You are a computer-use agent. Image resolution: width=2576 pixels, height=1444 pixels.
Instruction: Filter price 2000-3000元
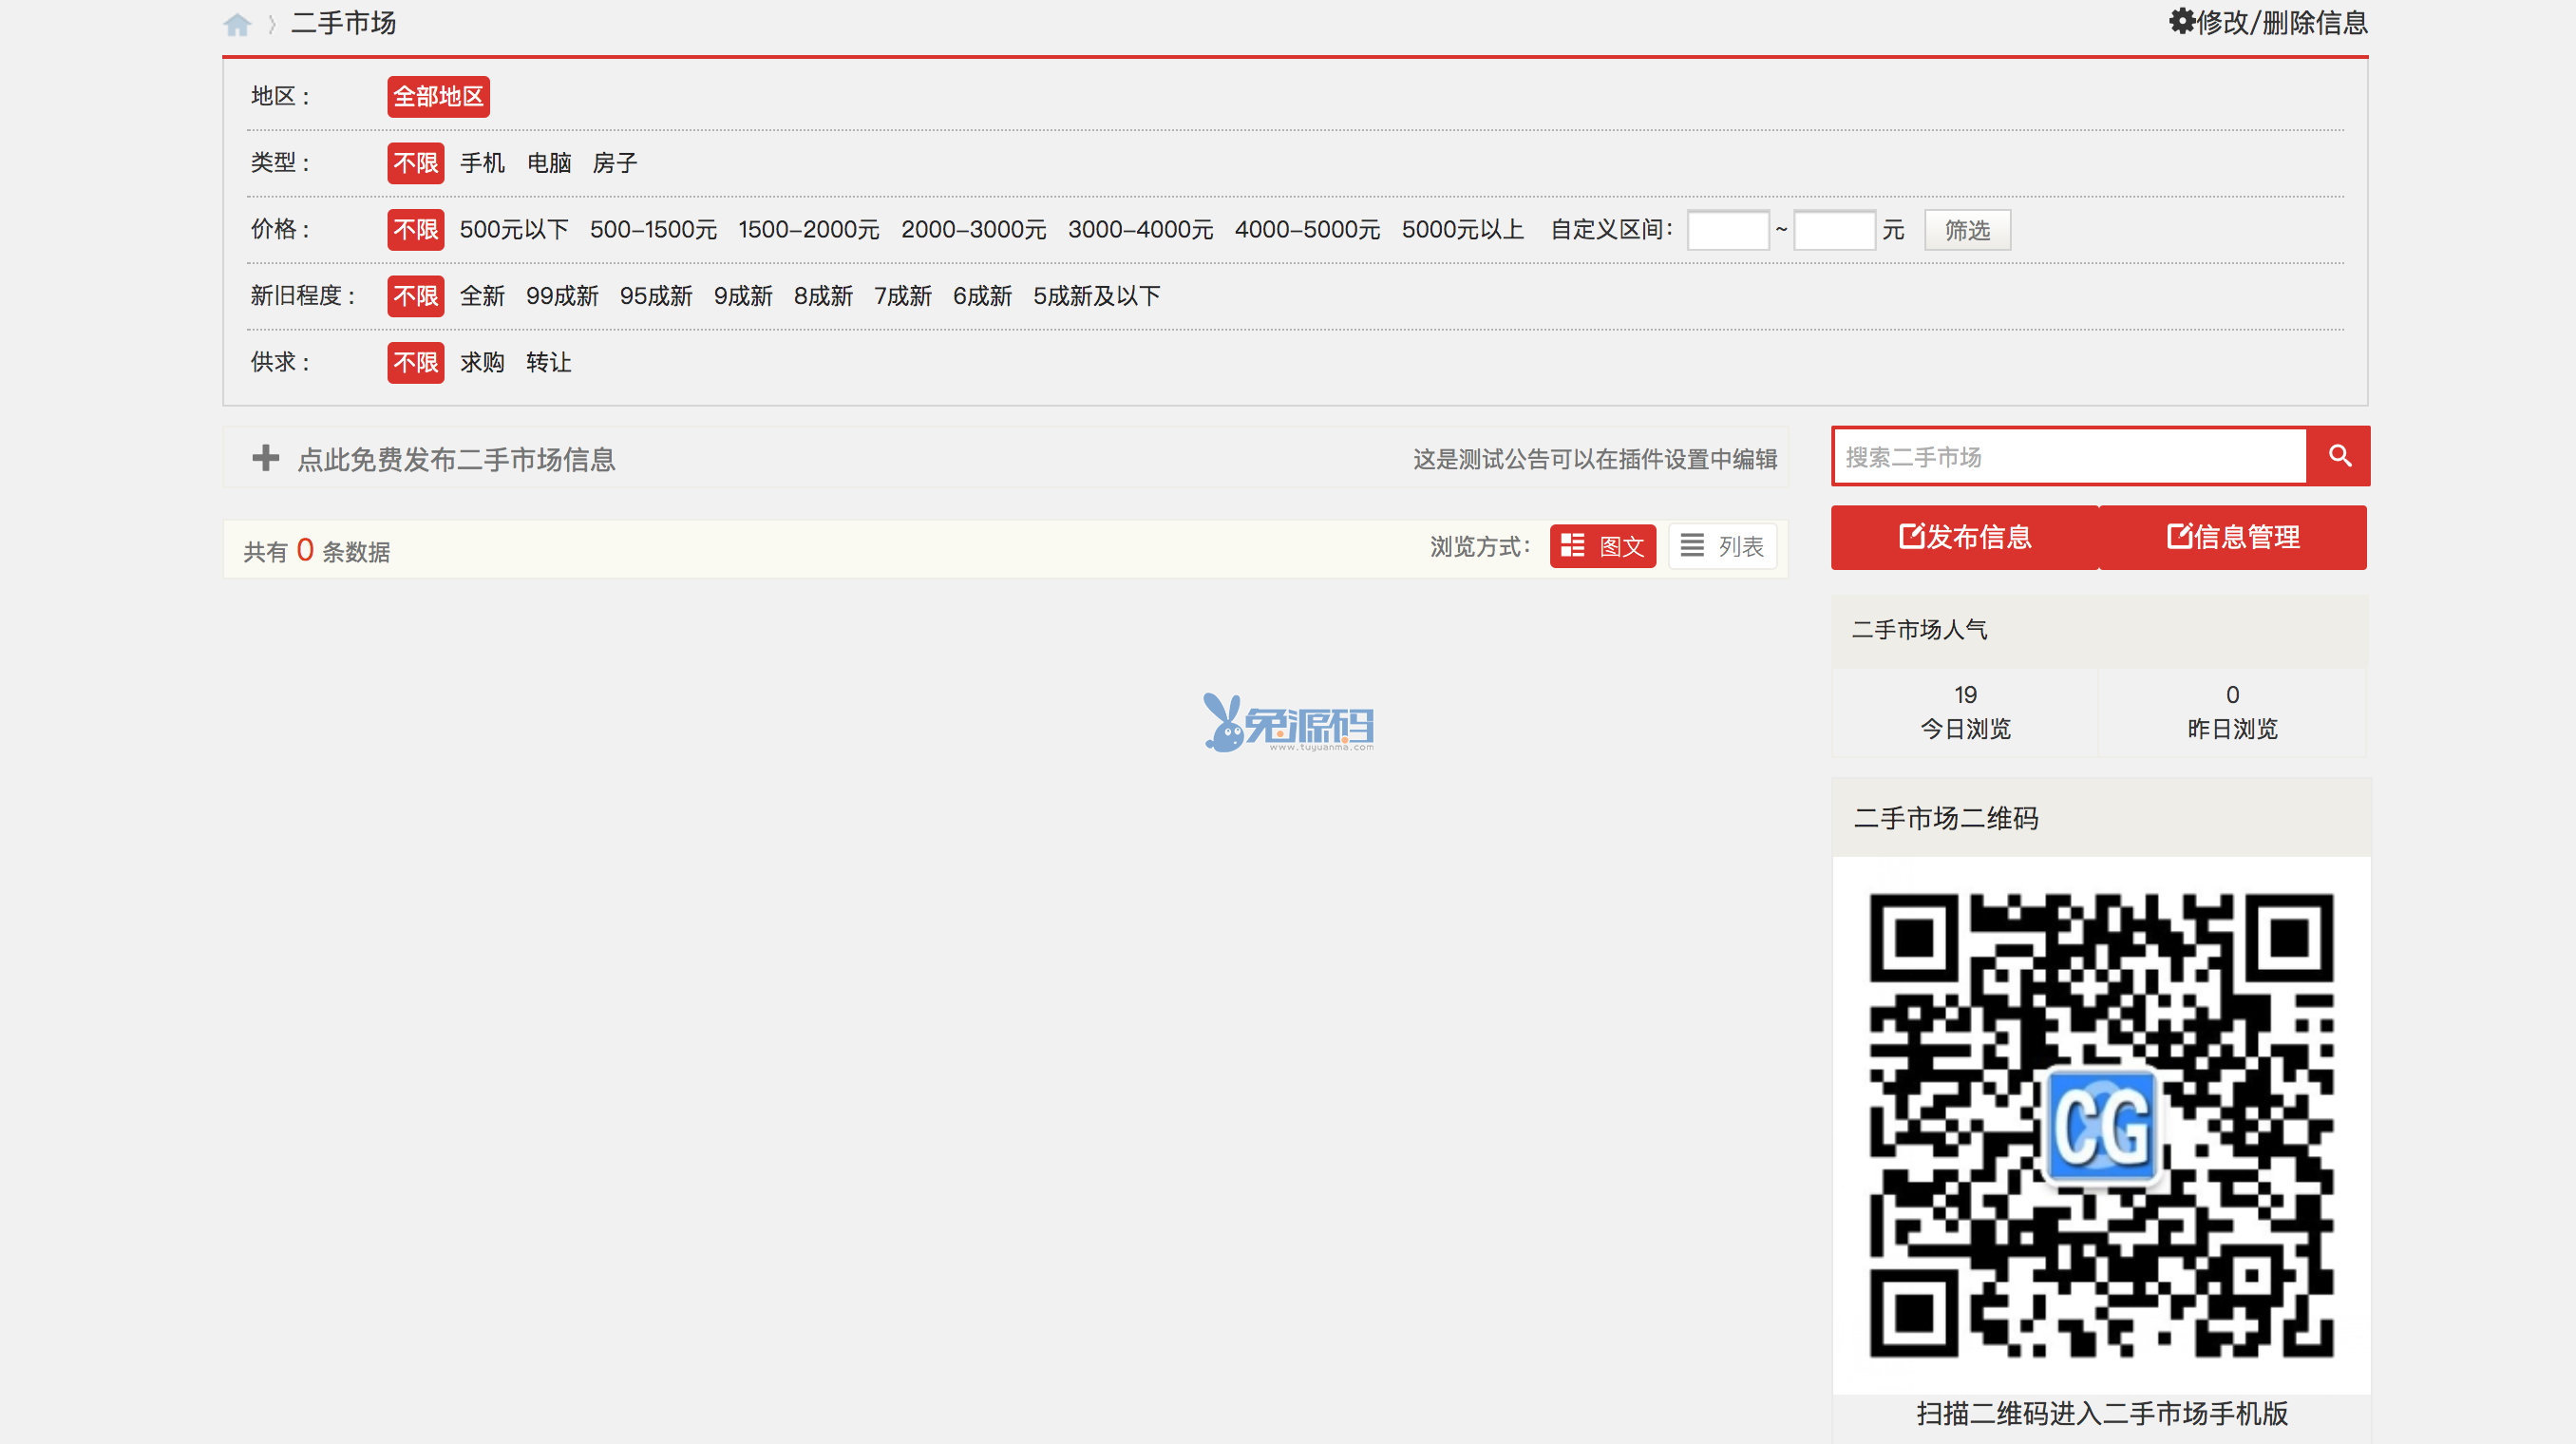(x=973, y=230)
